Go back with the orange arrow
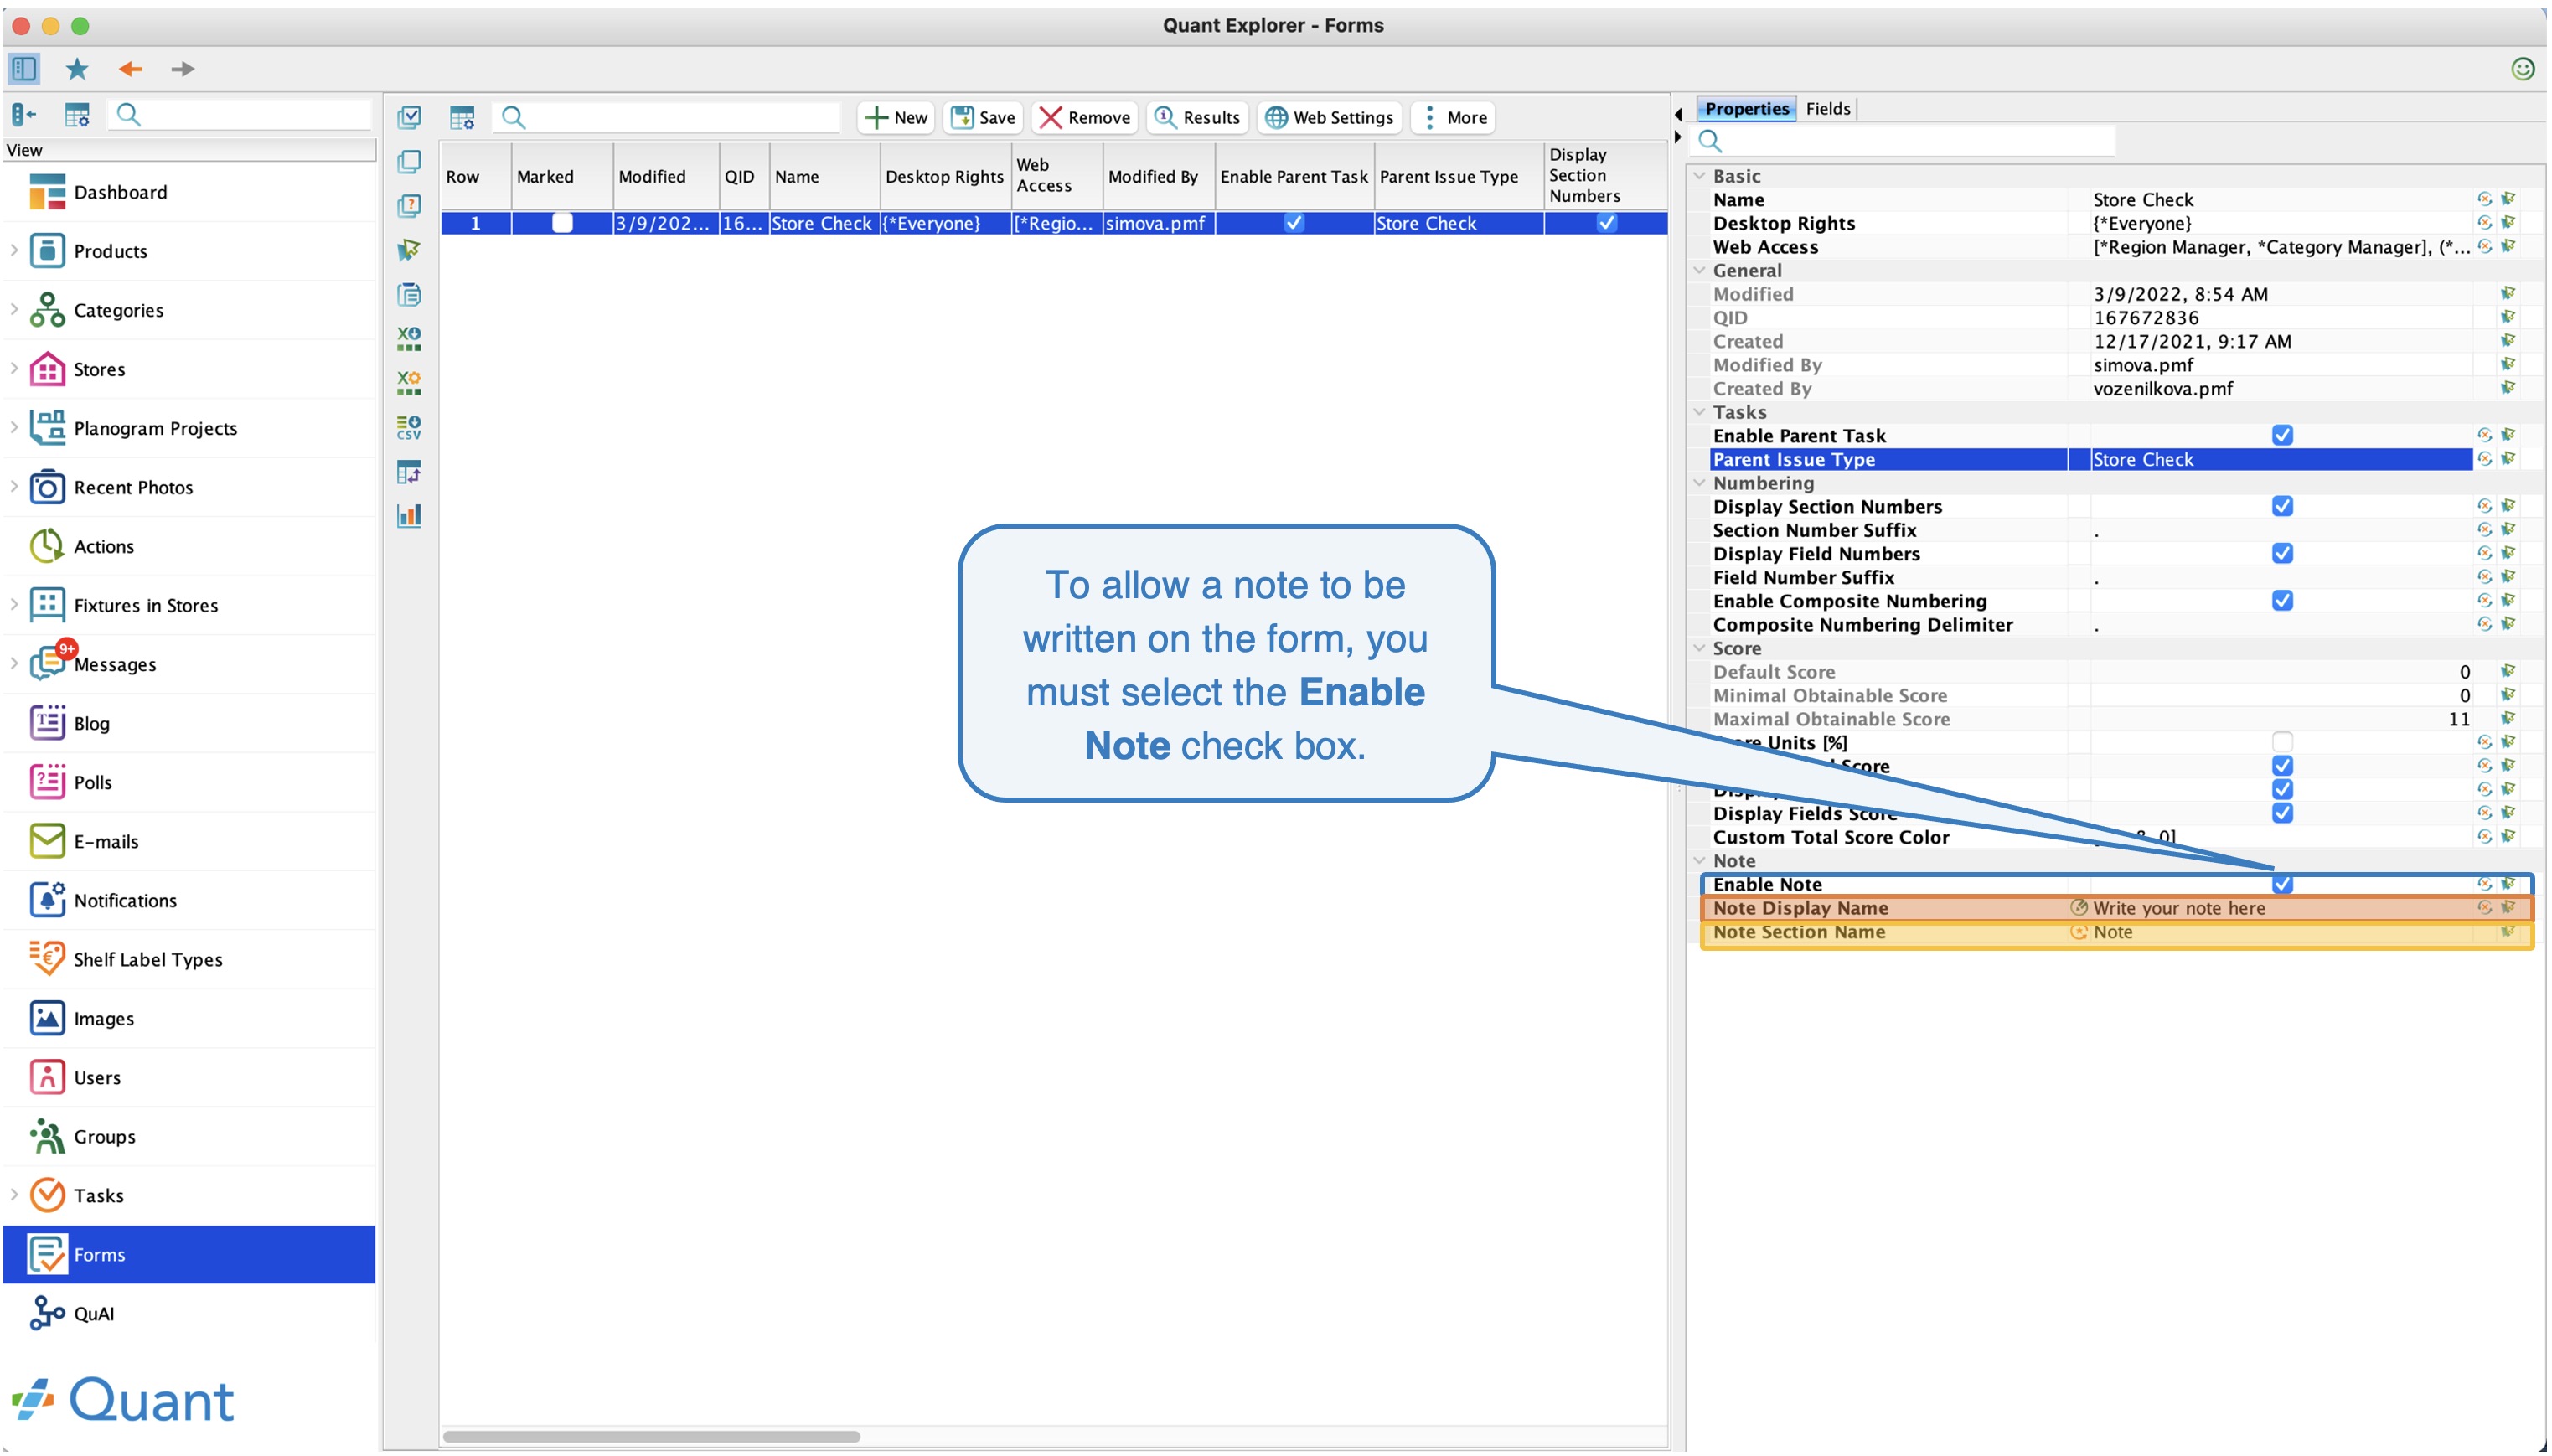 tap(130, 69)
